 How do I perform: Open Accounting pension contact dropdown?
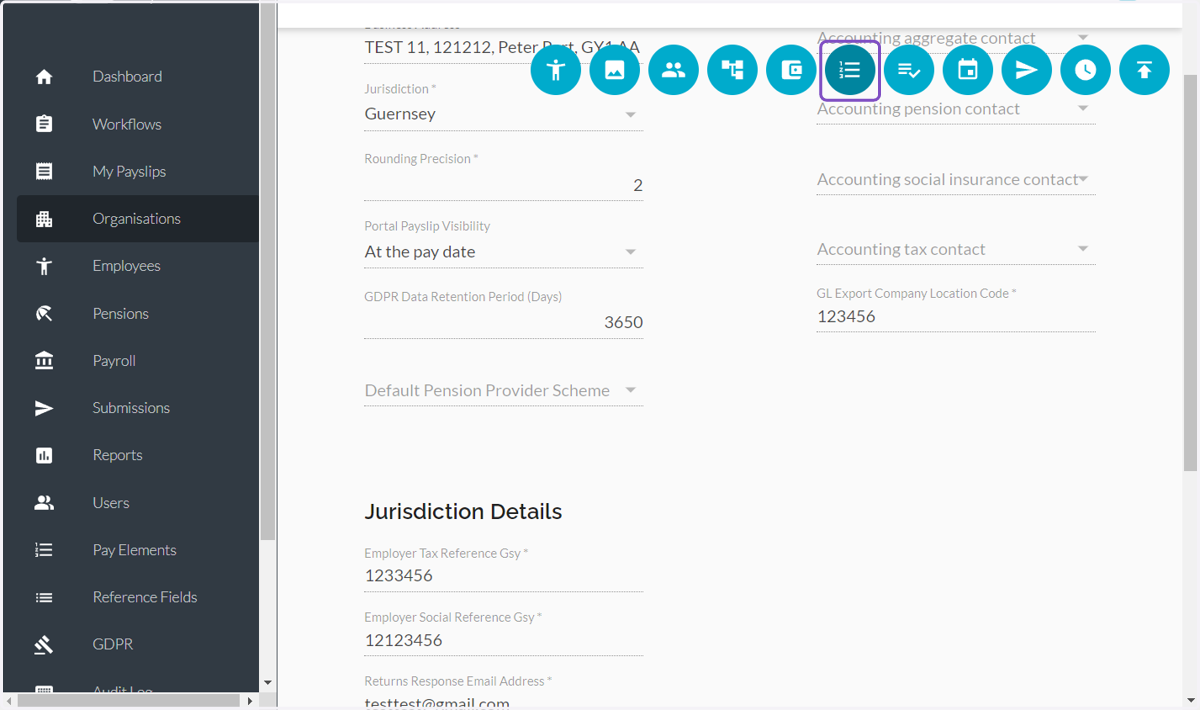tap(956, 108)
